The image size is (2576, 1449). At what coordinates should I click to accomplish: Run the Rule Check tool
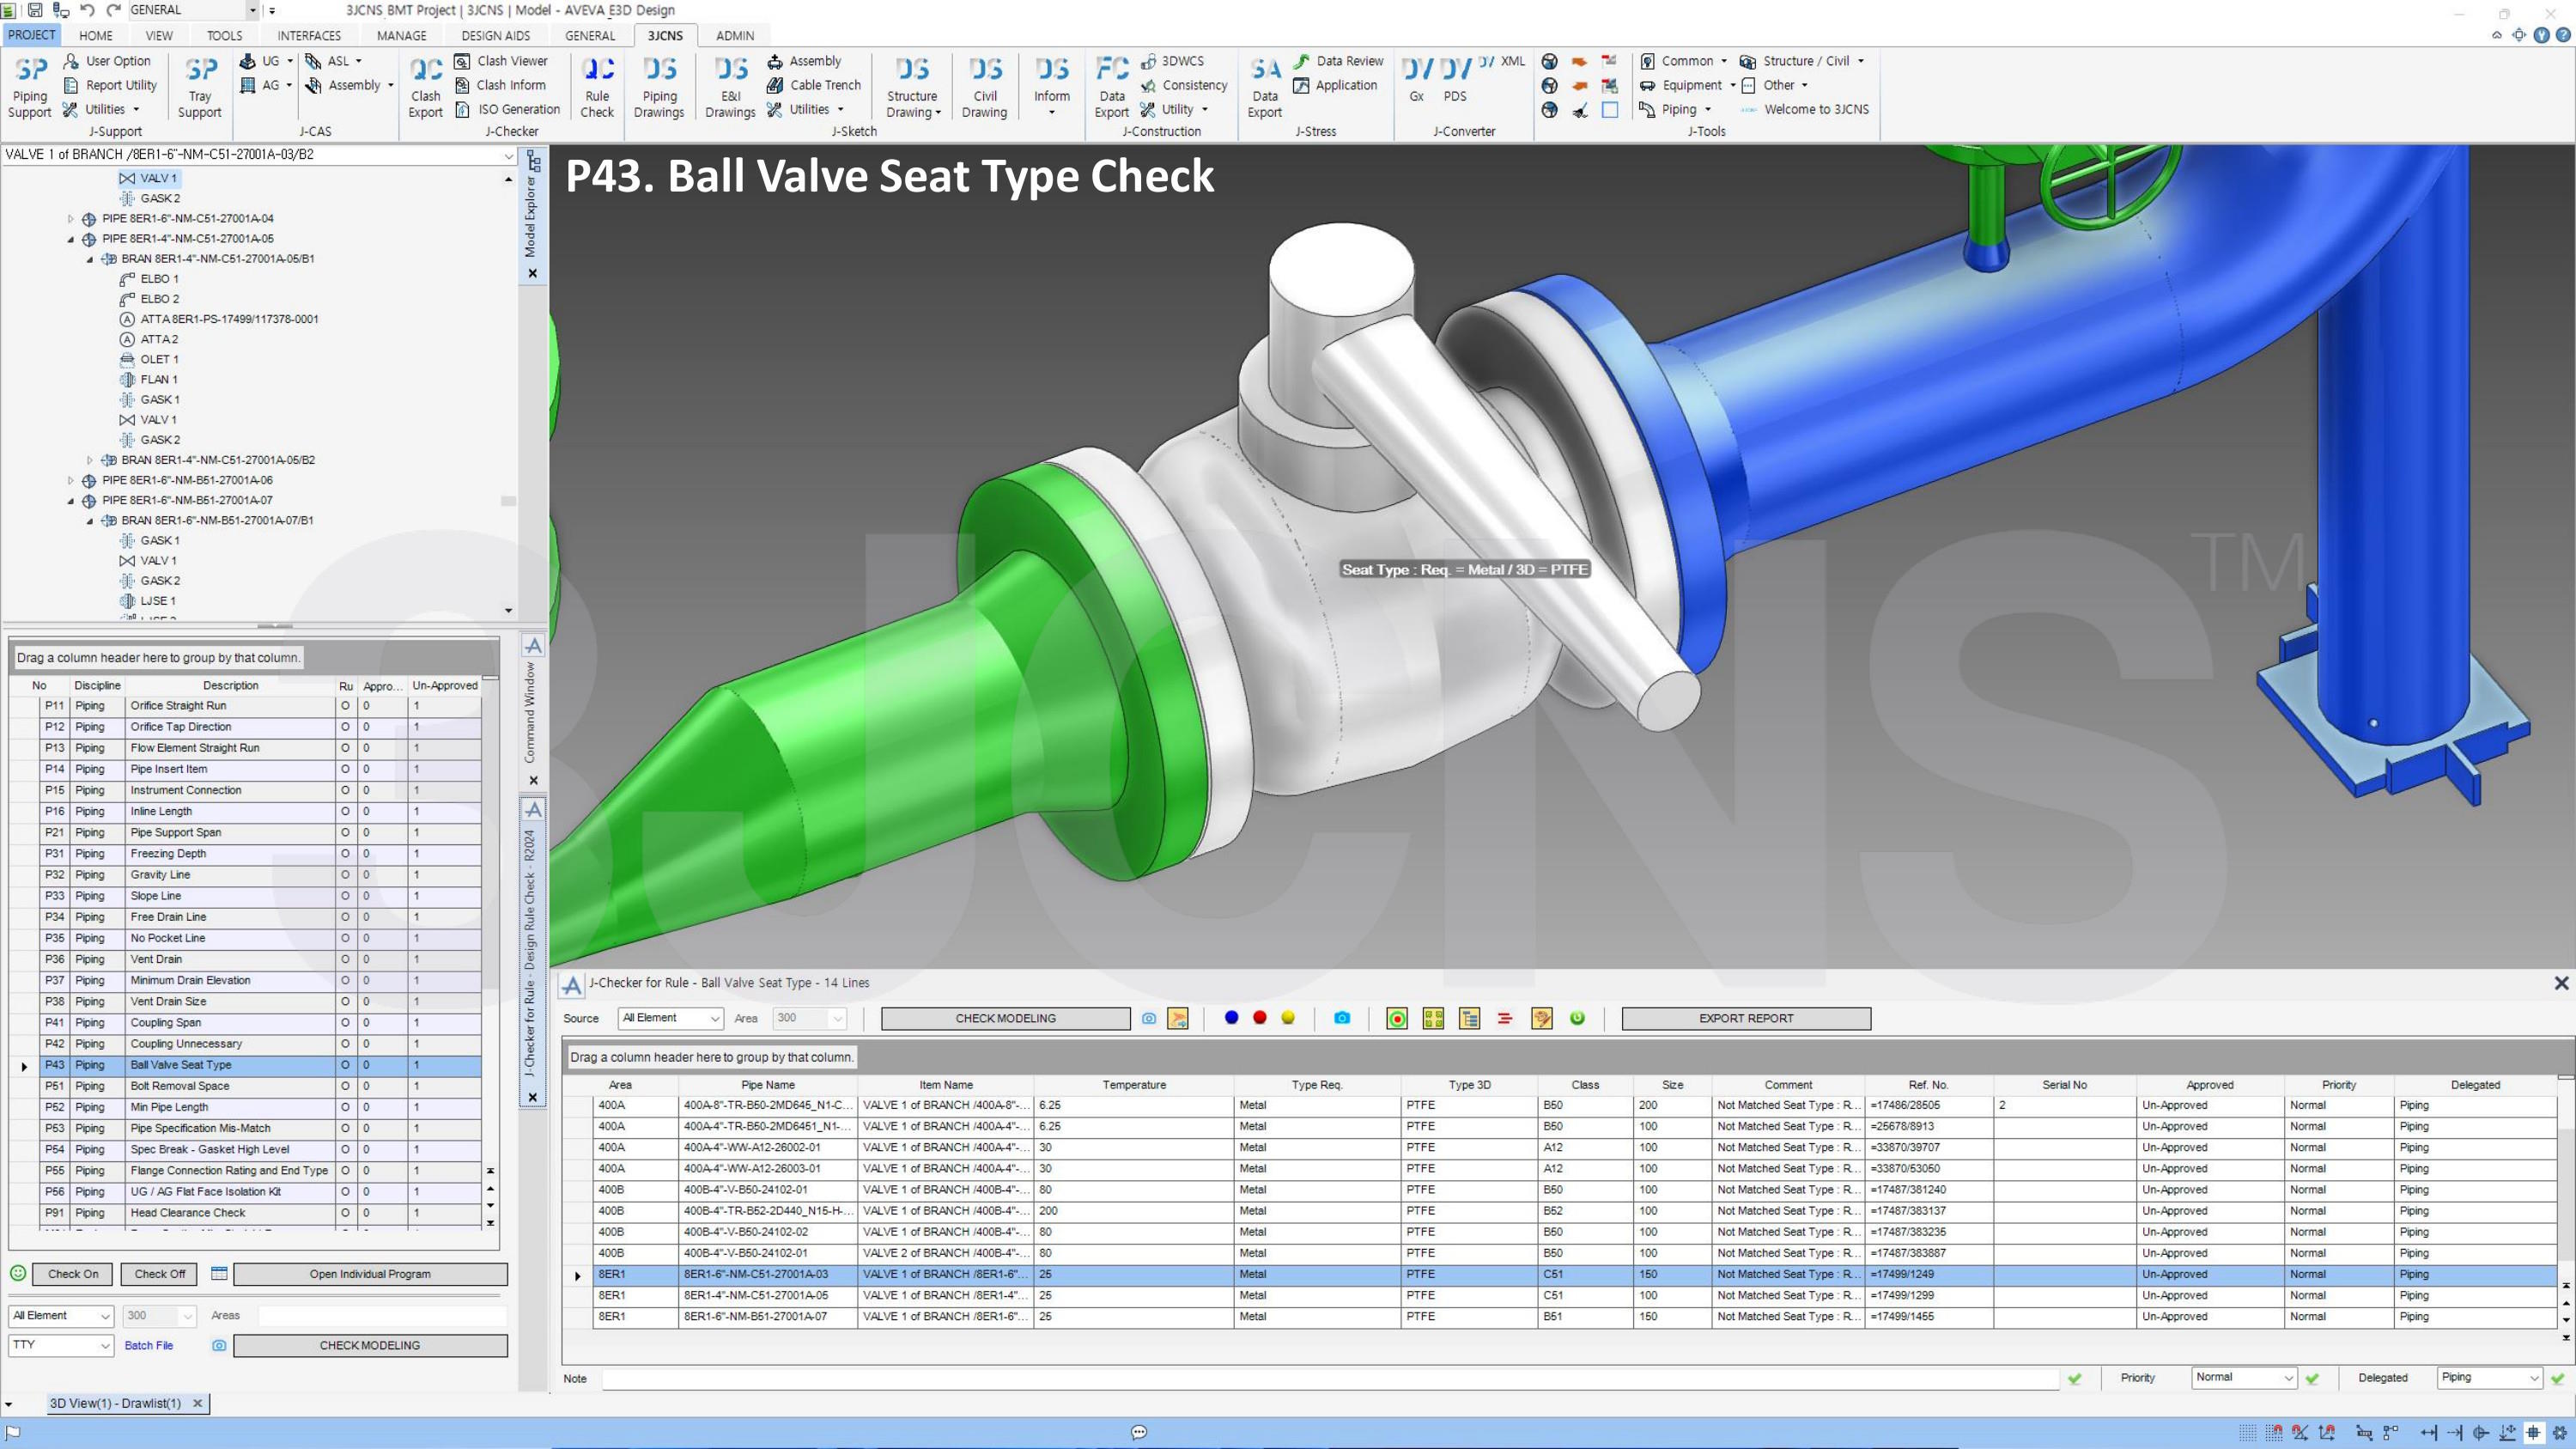coord(597,86)
